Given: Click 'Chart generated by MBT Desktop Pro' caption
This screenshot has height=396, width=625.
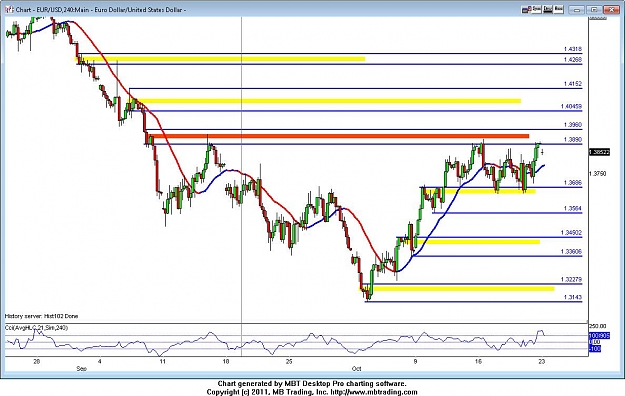Looking at the screenshot, I should pos(281,384).
